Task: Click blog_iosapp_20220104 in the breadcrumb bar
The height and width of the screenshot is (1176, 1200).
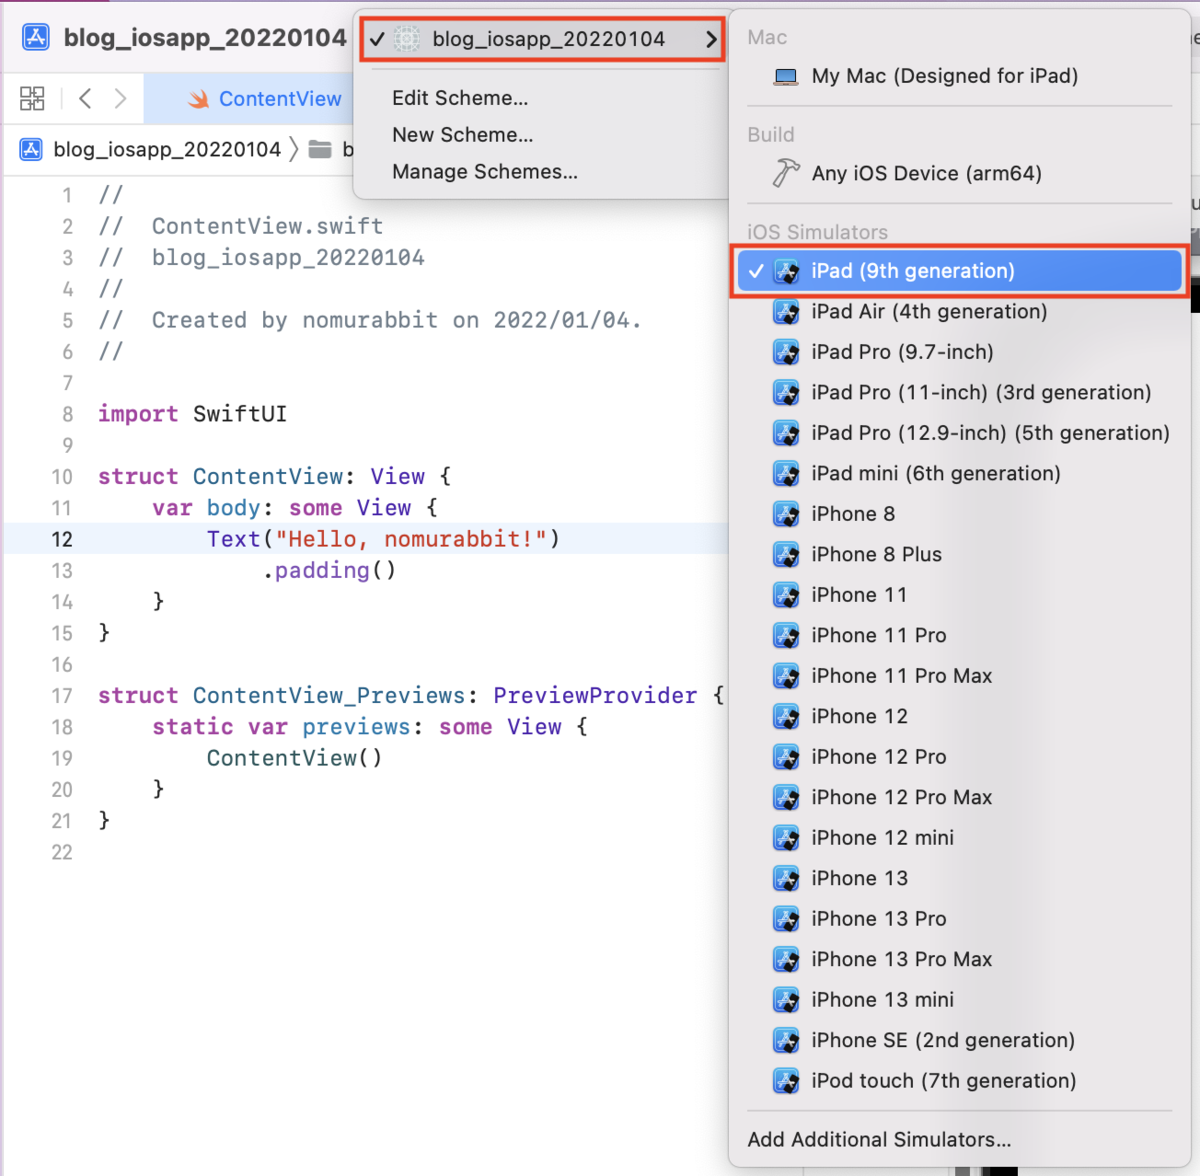Action: click(167, 149)
